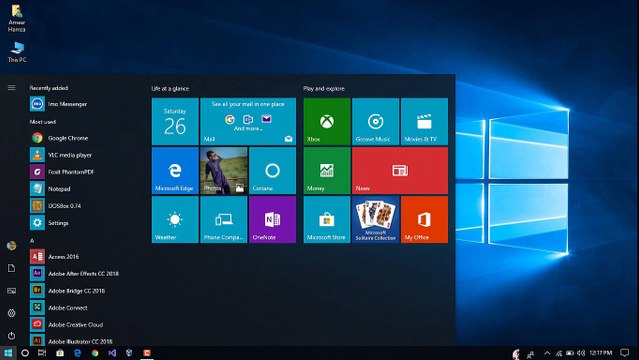This screenshot has height=360, width=639.
Task: Open the Cortana tile
Action: (x=272, y=170)
